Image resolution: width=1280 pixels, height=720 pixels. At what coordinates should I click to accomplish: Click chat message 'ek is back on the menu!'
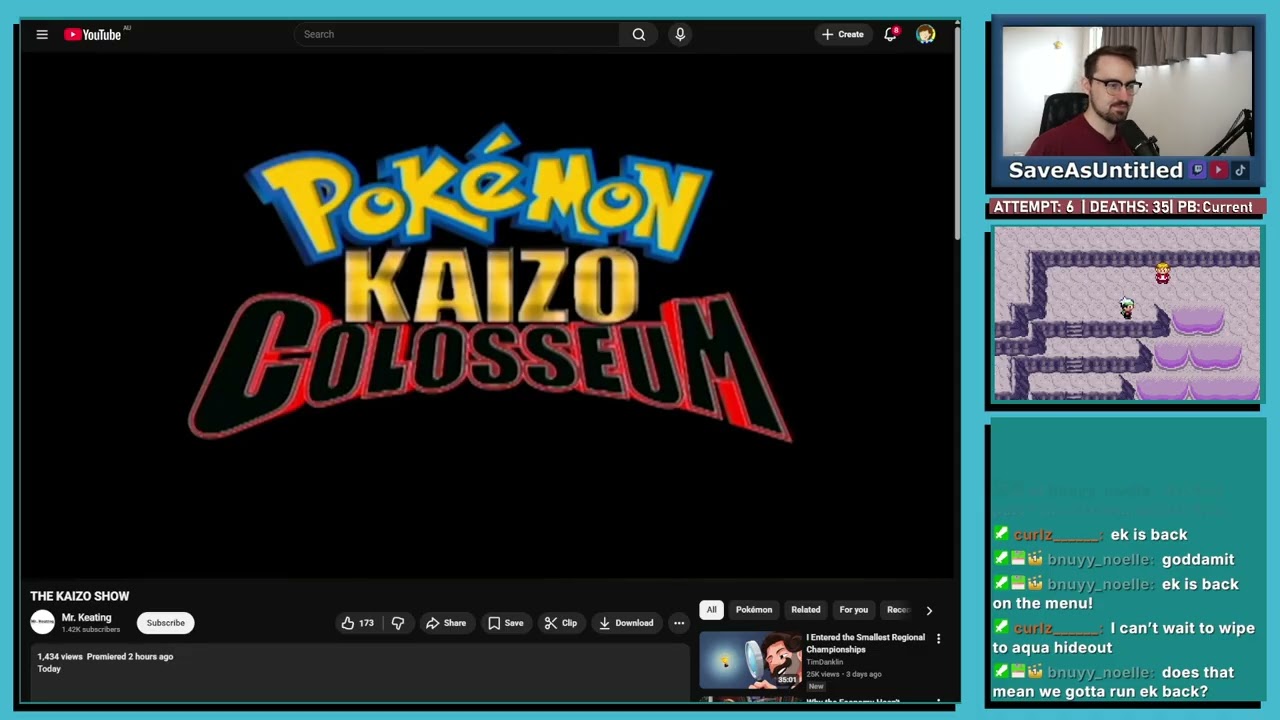[x=1115, y=594]
